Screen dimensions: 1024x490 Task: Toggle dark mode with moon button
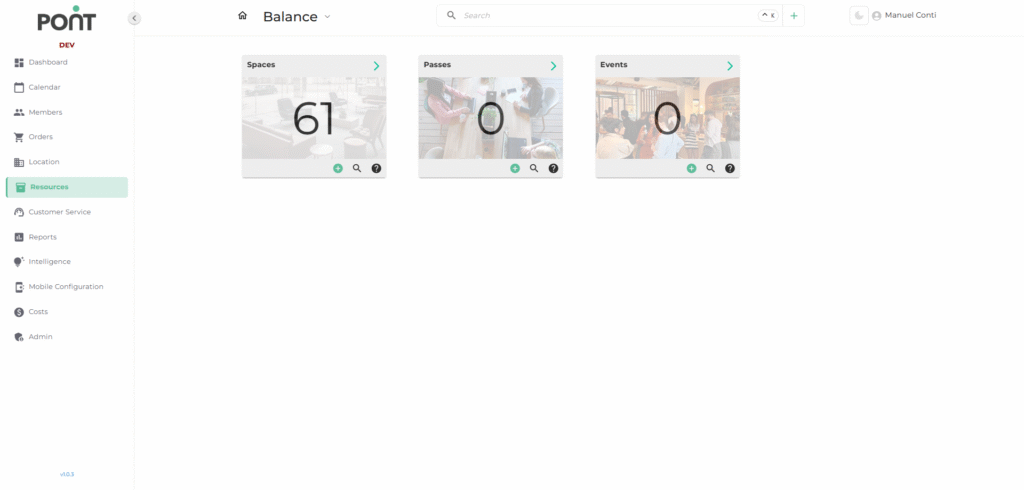click(x=858, y=16)
